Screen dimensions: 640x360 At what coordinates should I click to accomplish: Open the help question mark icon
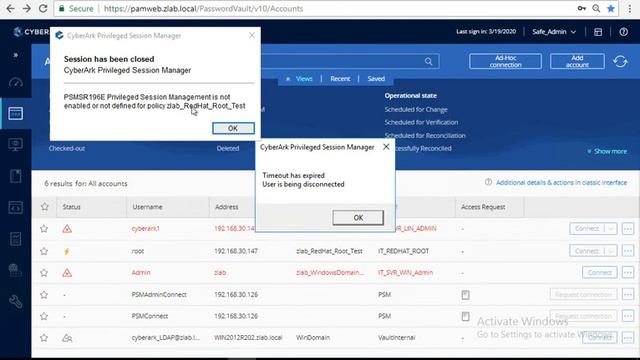(x=623, y=32)
